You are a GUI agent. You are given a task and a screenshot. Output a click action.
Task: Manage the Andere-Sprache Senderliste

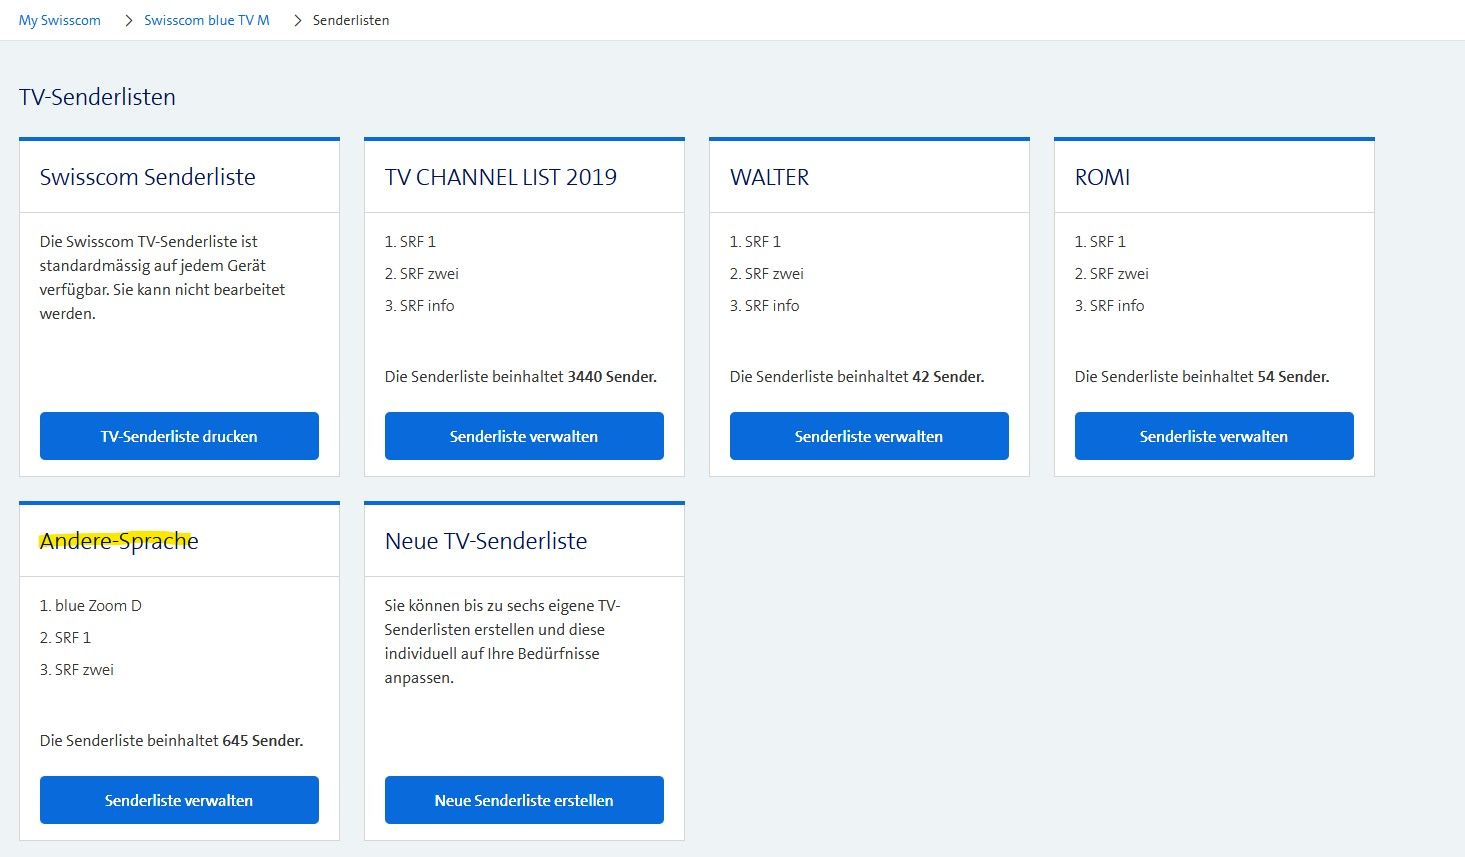point(179,800)
